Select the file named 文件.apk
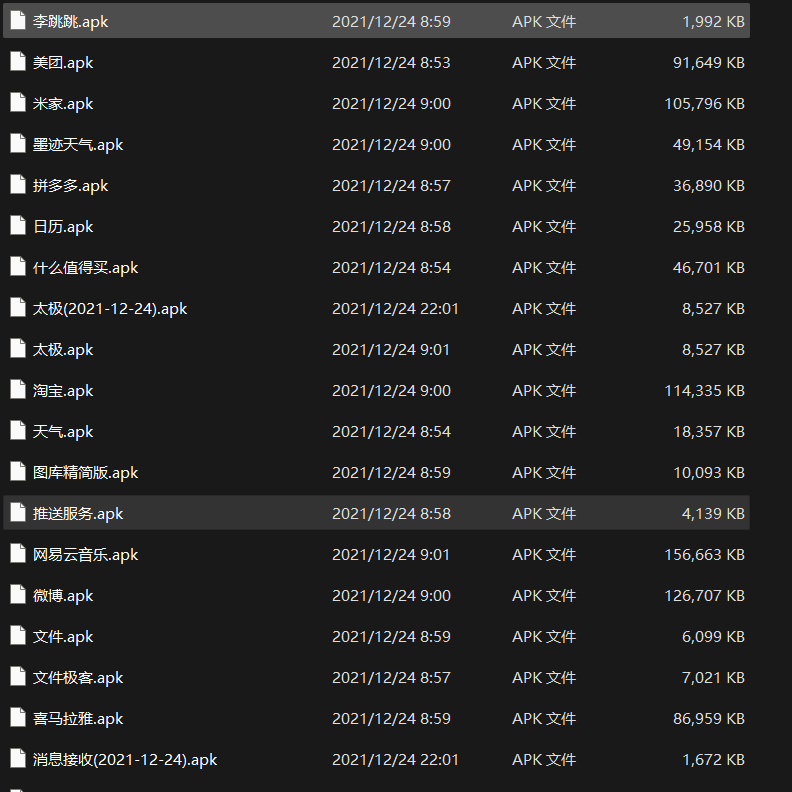 (x=63, y=636)
